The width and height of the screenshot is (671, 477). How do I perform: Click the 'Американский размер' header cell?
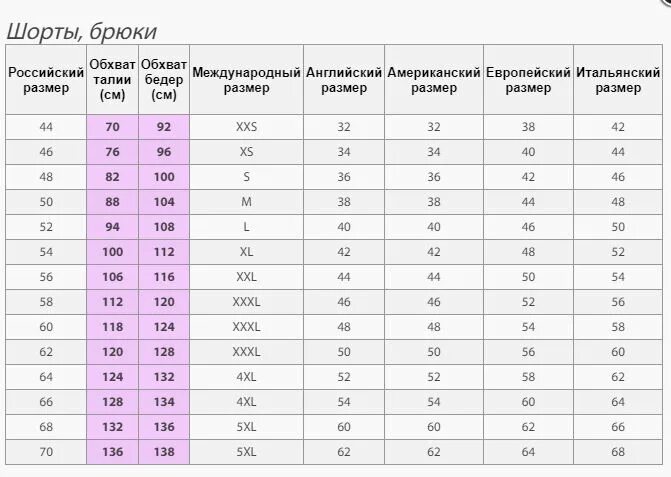pos(434,80)
